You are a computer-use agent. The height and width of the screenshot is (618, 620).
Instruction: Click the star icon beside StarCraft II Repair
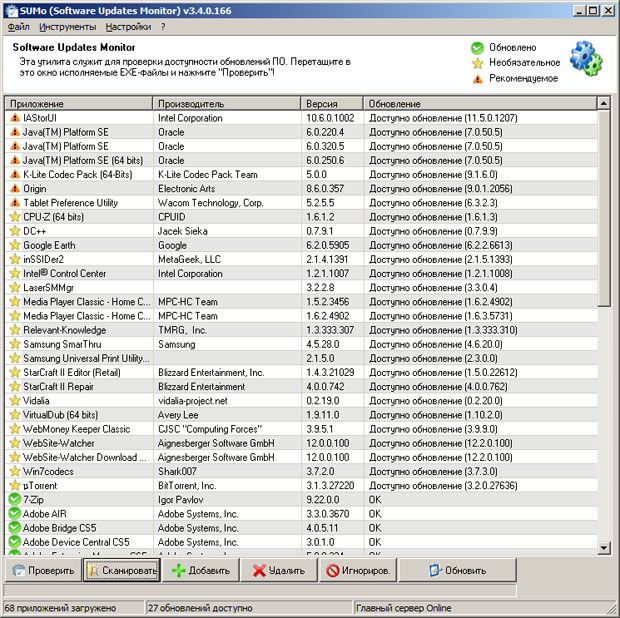[15, 386]
